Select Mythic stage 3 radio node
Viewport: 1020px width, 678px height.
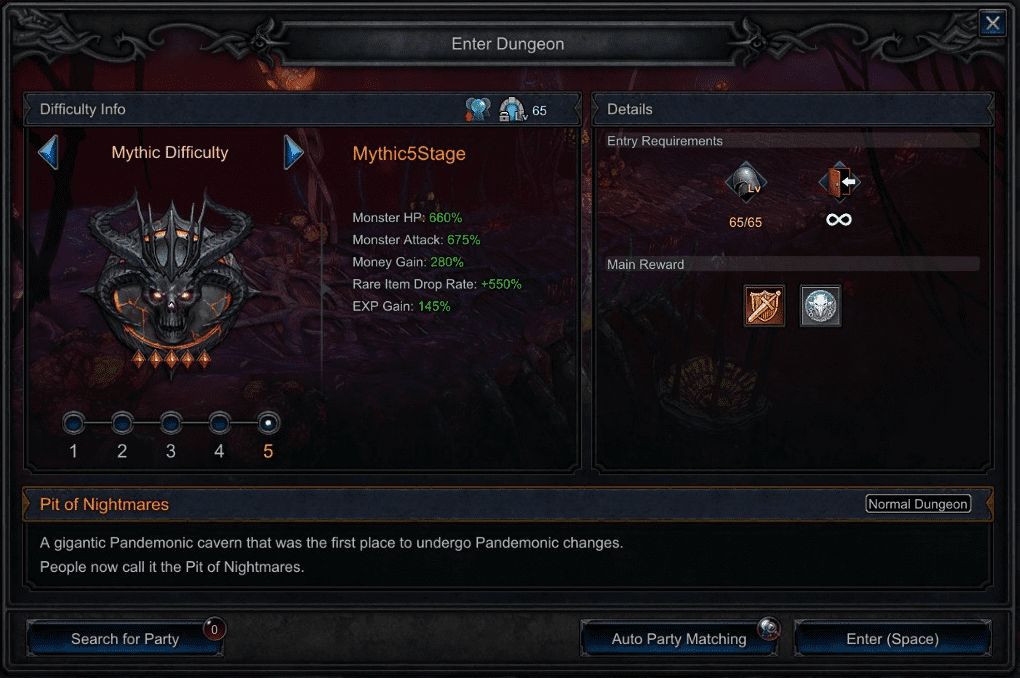click(170, 424)
